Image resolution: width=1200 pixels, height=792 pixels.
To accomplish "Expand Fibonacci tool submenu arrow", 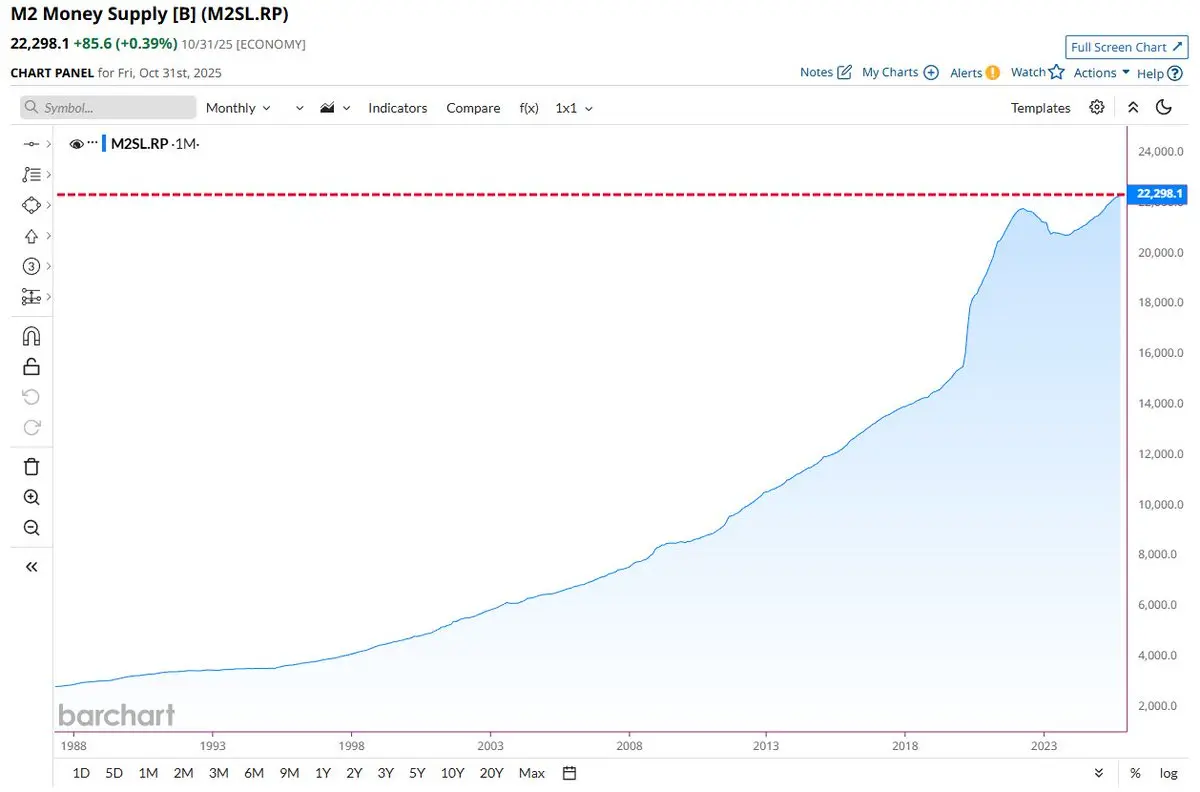I will (48, 175).
